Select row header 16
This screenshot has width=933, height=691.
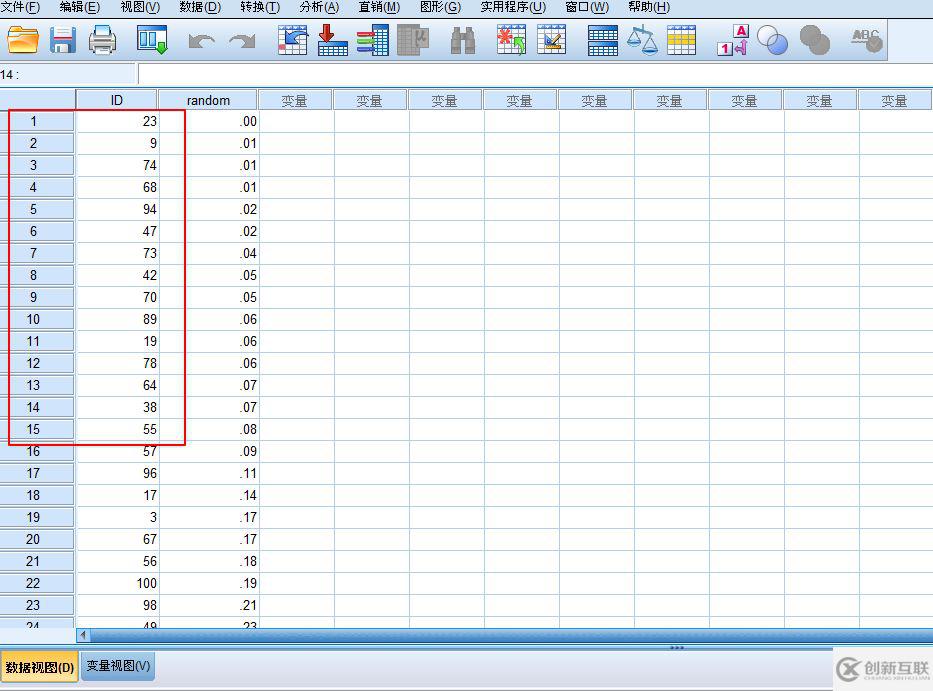pos(37,452)
